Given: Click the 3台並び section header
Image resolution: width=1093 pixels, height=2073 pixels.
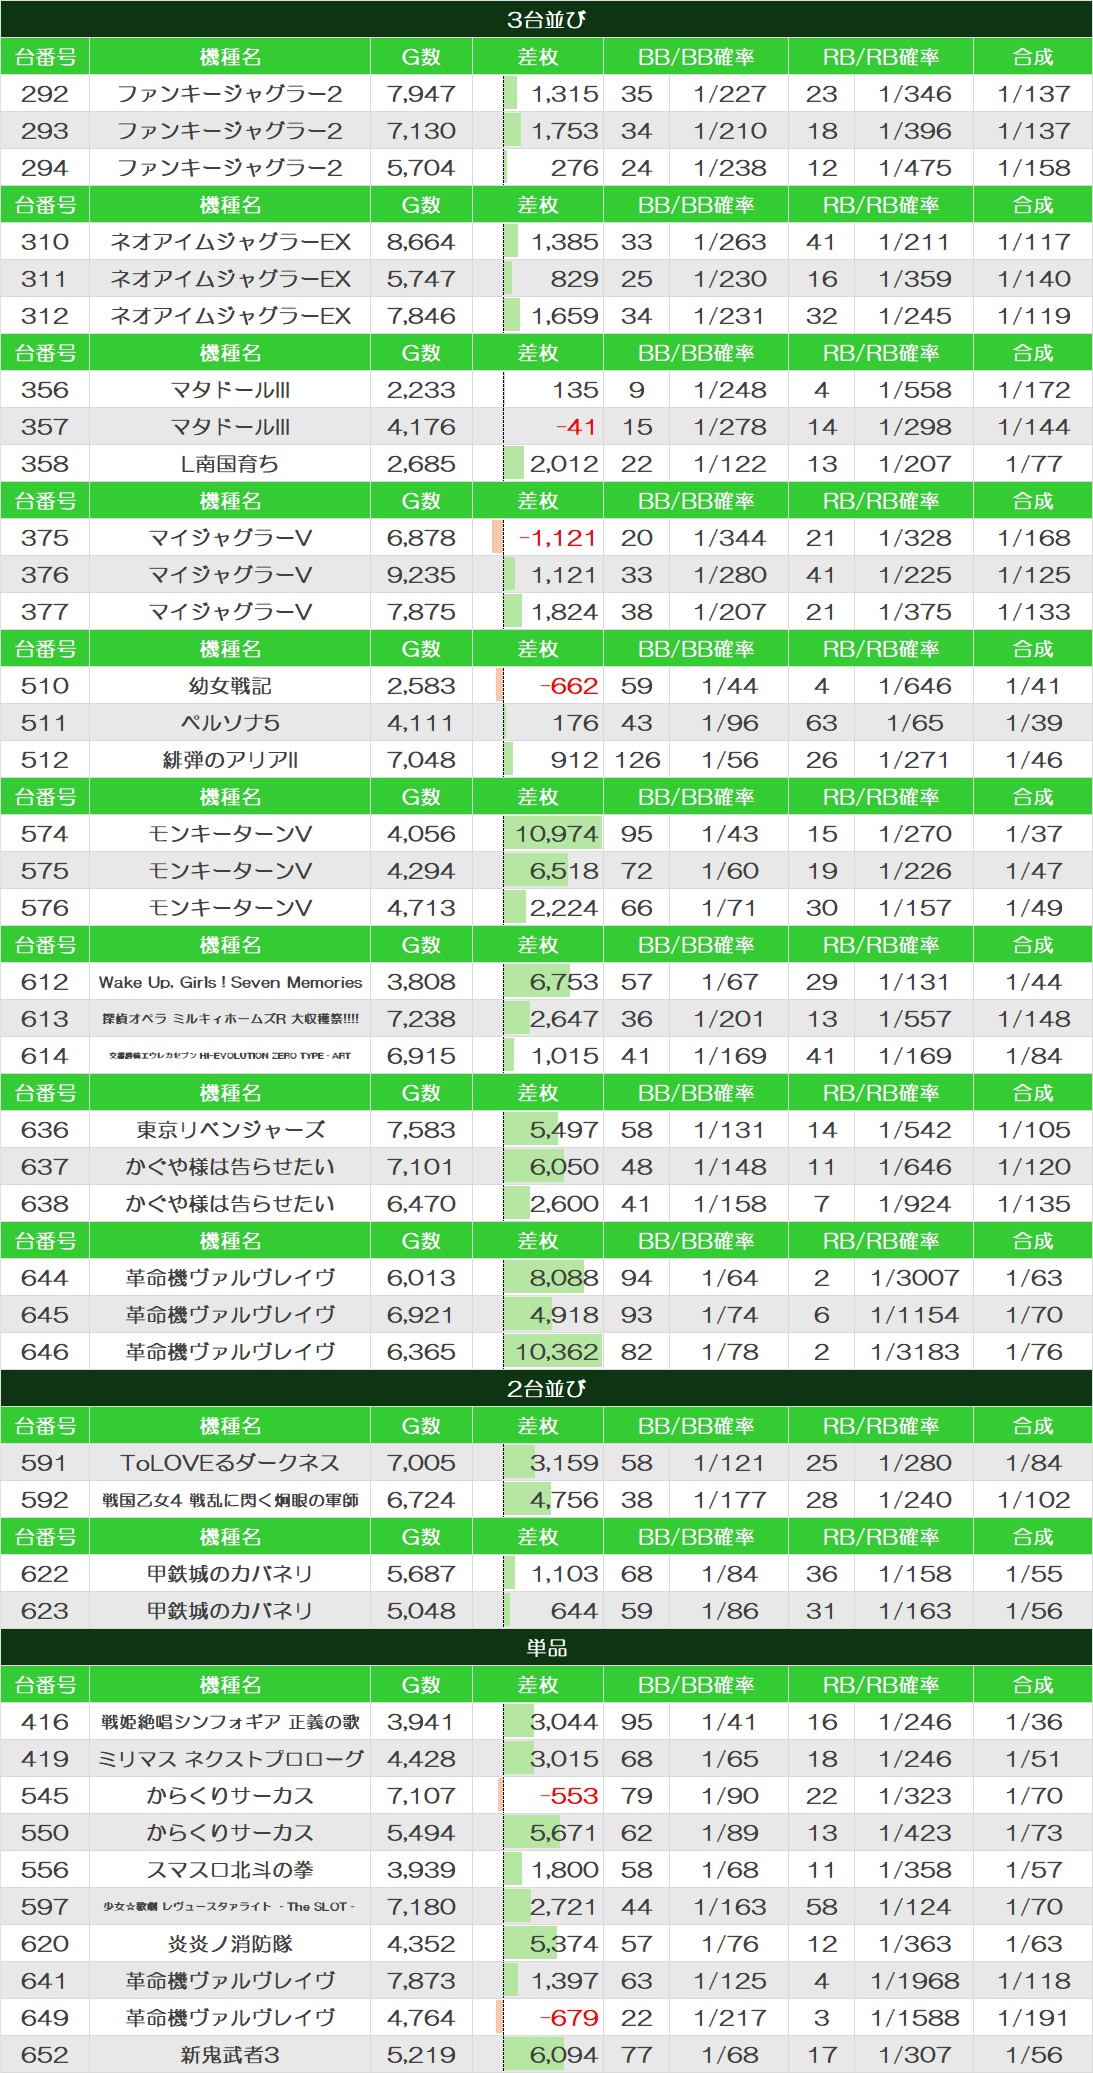Looking at the screenshot, I should click(546, 19).
